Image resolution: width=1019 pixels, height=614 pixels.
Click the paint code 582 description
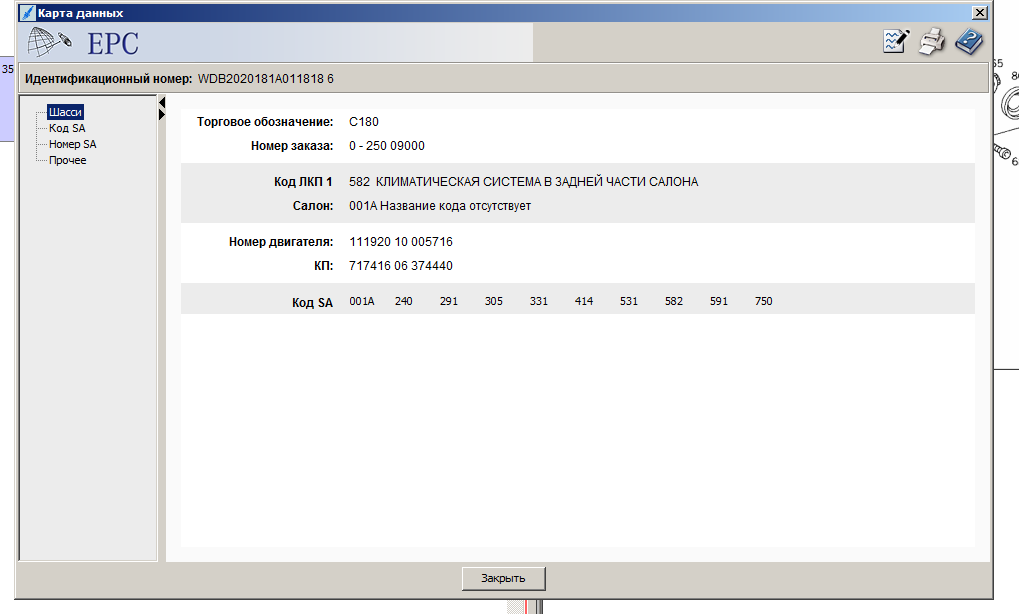pyautogui.click(x=524, y=182)
